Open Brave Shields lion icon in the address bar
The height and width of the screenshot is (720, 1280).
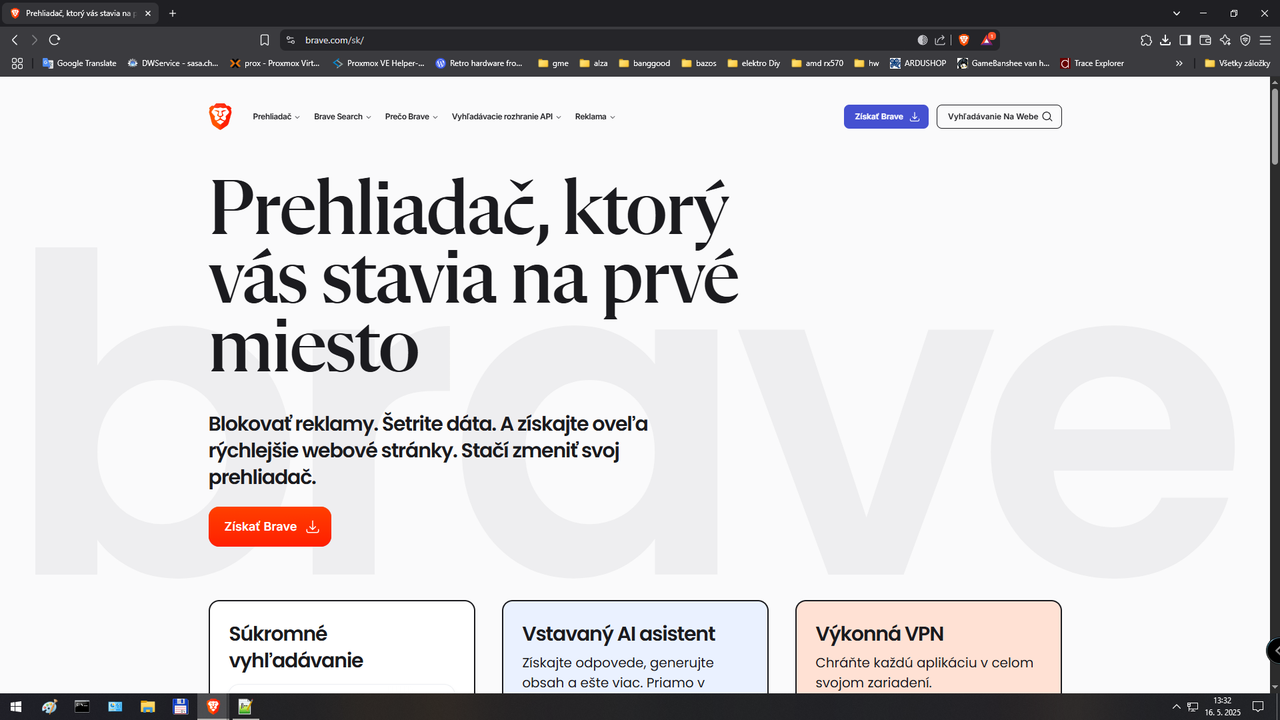tap(964, 40)
